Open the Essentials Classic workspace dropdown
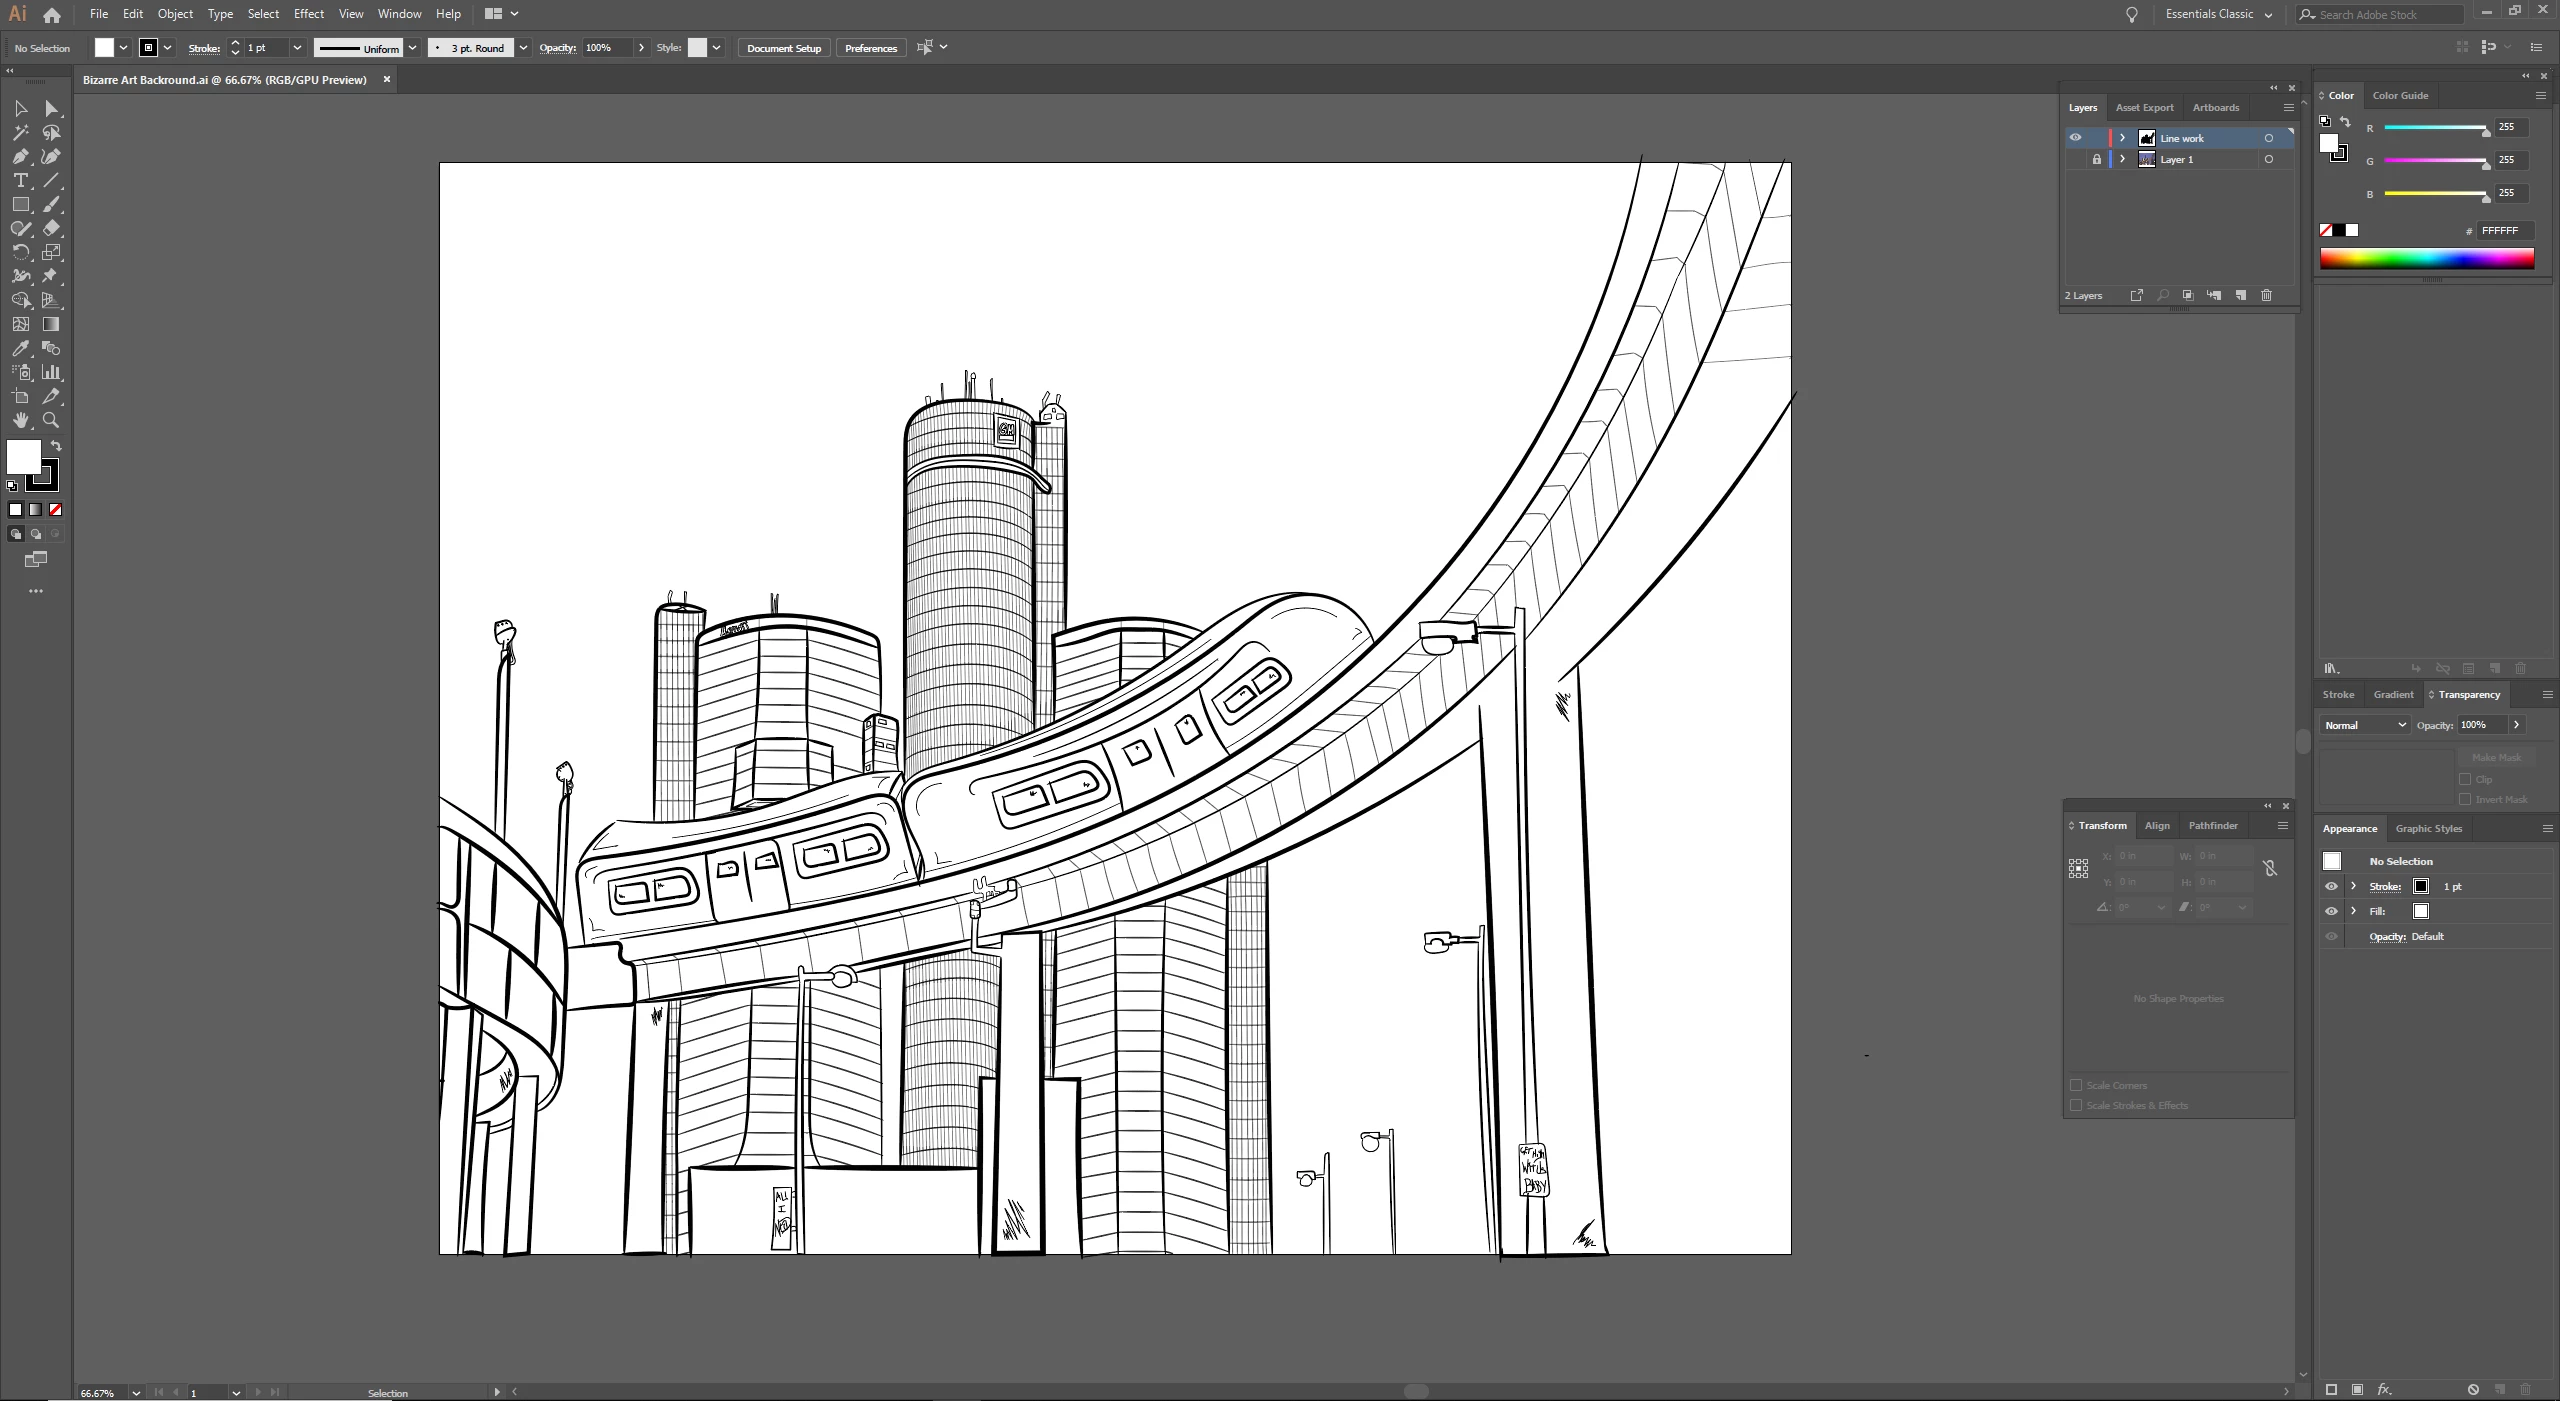Viewport: 2560px width, 1401px height. [2218, 14]
